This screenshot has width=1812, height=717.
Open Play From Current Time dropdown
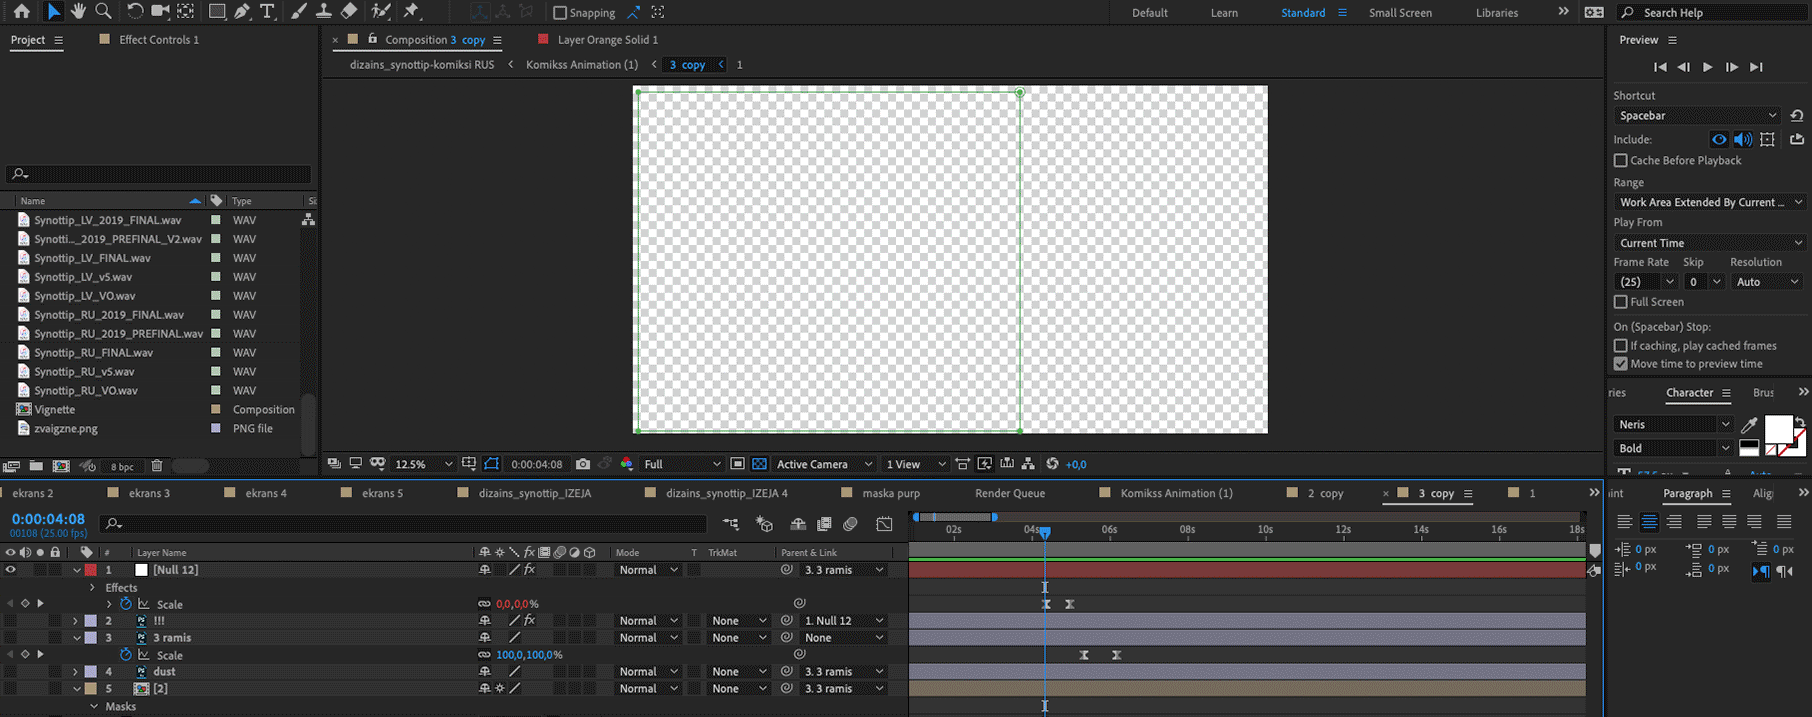[x=1709, y=243]
